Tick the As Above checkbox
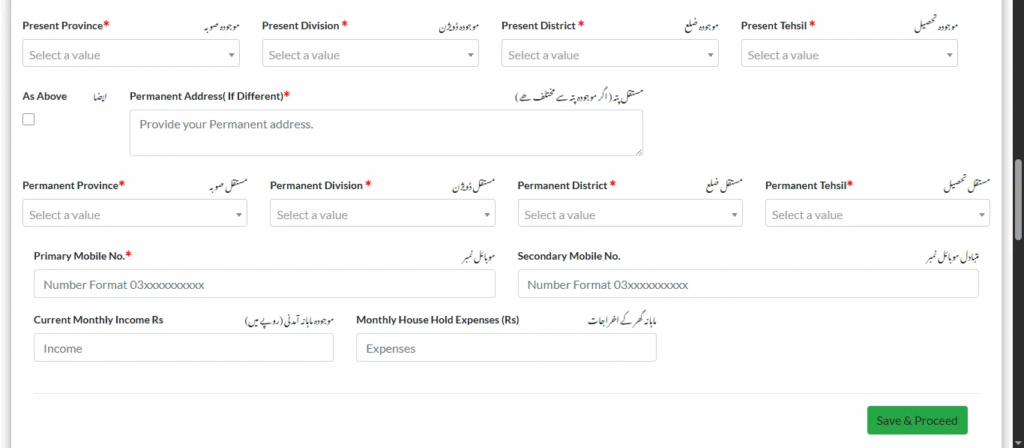Image resolution: width=1024 pixels, height=448 pixels. (x=28, y=119)
